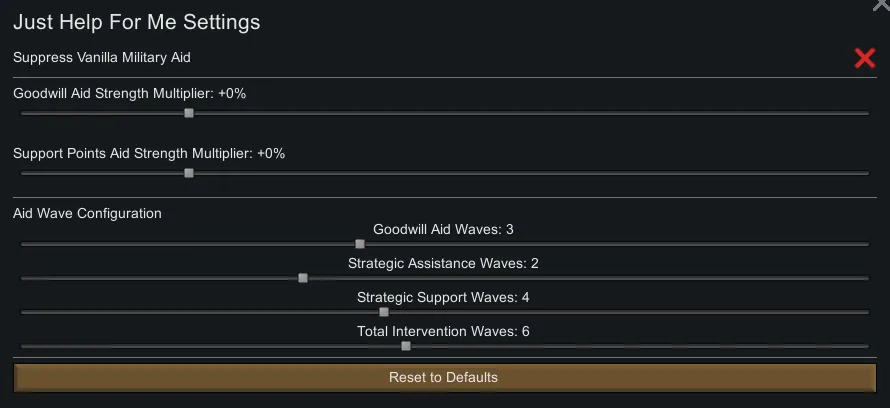Image resolution: width=890 pixels, height=408 pixels.
Task: Click the Strategic Support Waves: 4 label
Action: (443, 298)
